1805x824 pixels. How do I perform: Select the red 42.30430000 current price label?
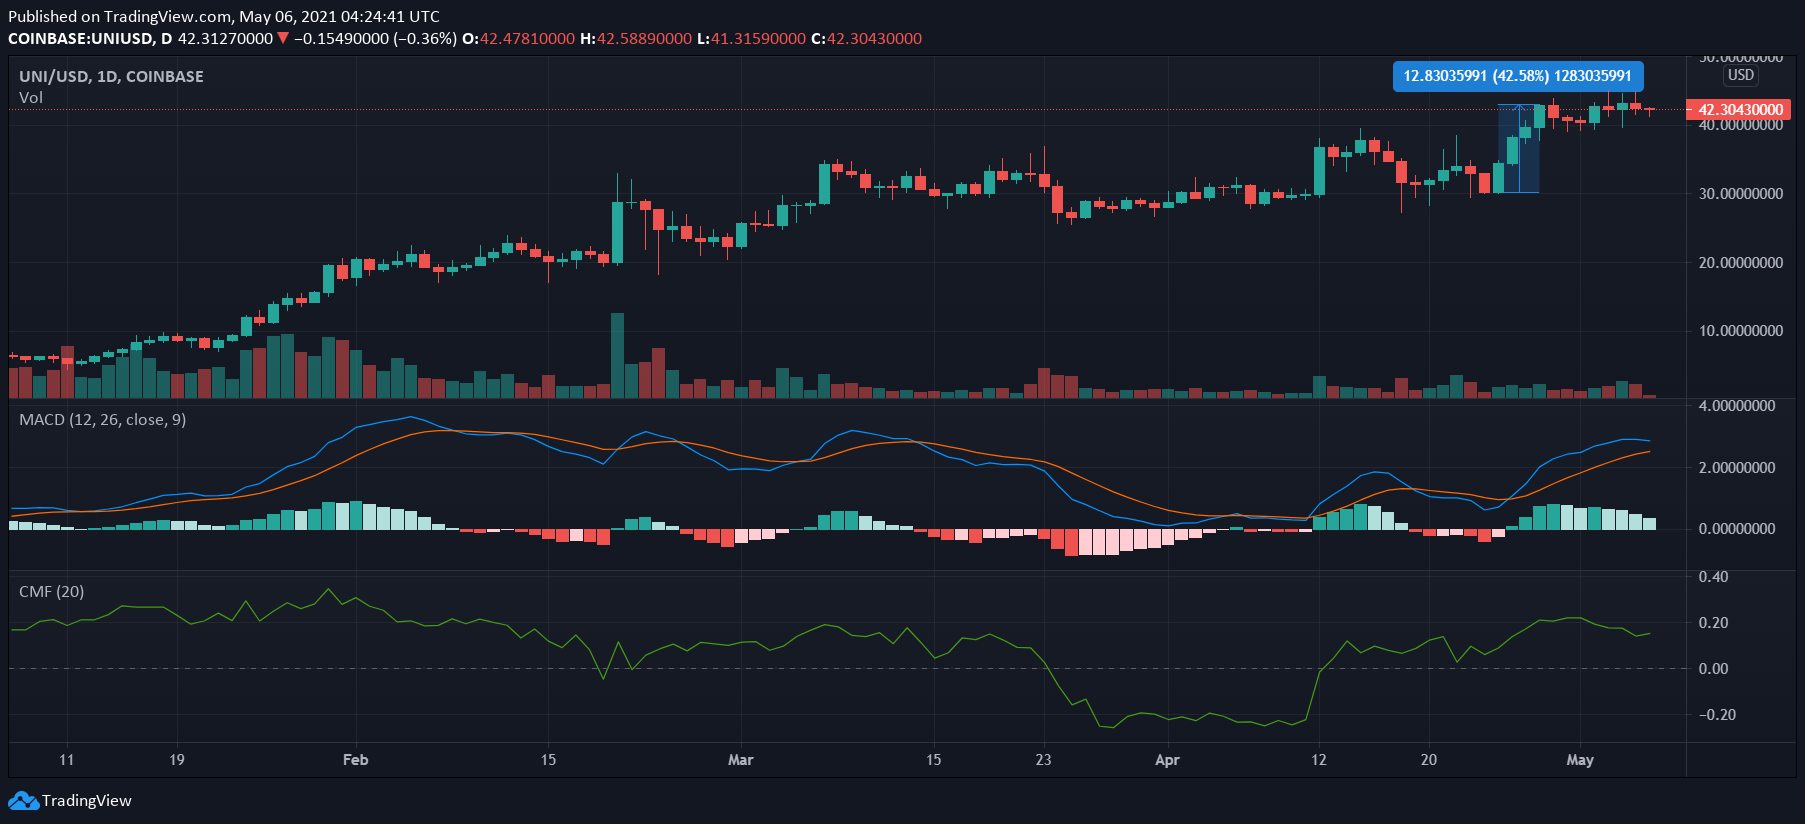click(1740, 109)
